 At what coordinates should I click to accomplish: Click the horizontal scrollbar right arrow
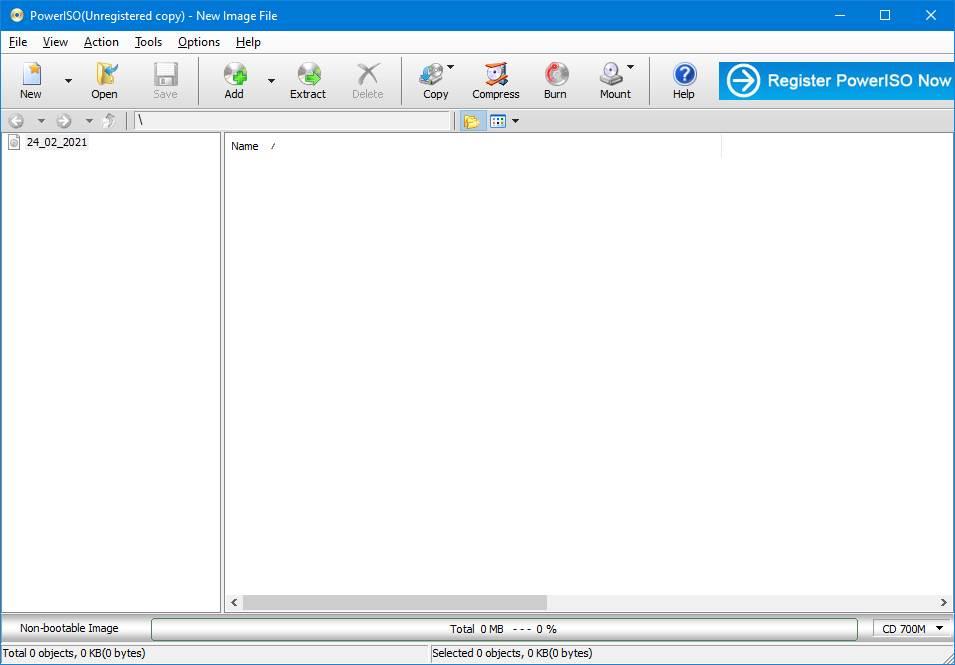point(944,602)
